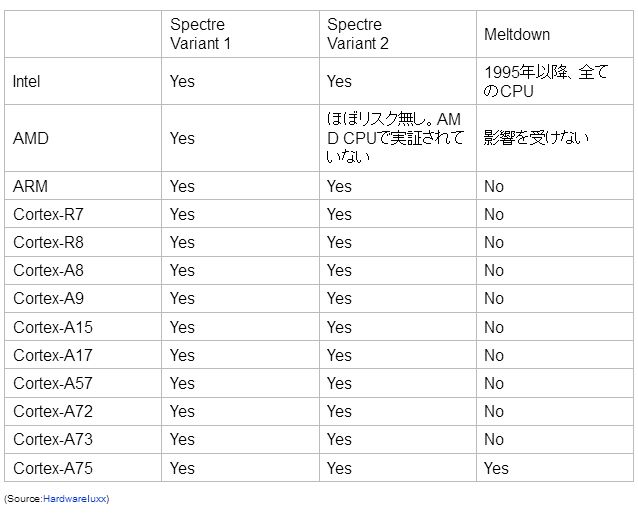Click the ARM row label

(30, 186)
